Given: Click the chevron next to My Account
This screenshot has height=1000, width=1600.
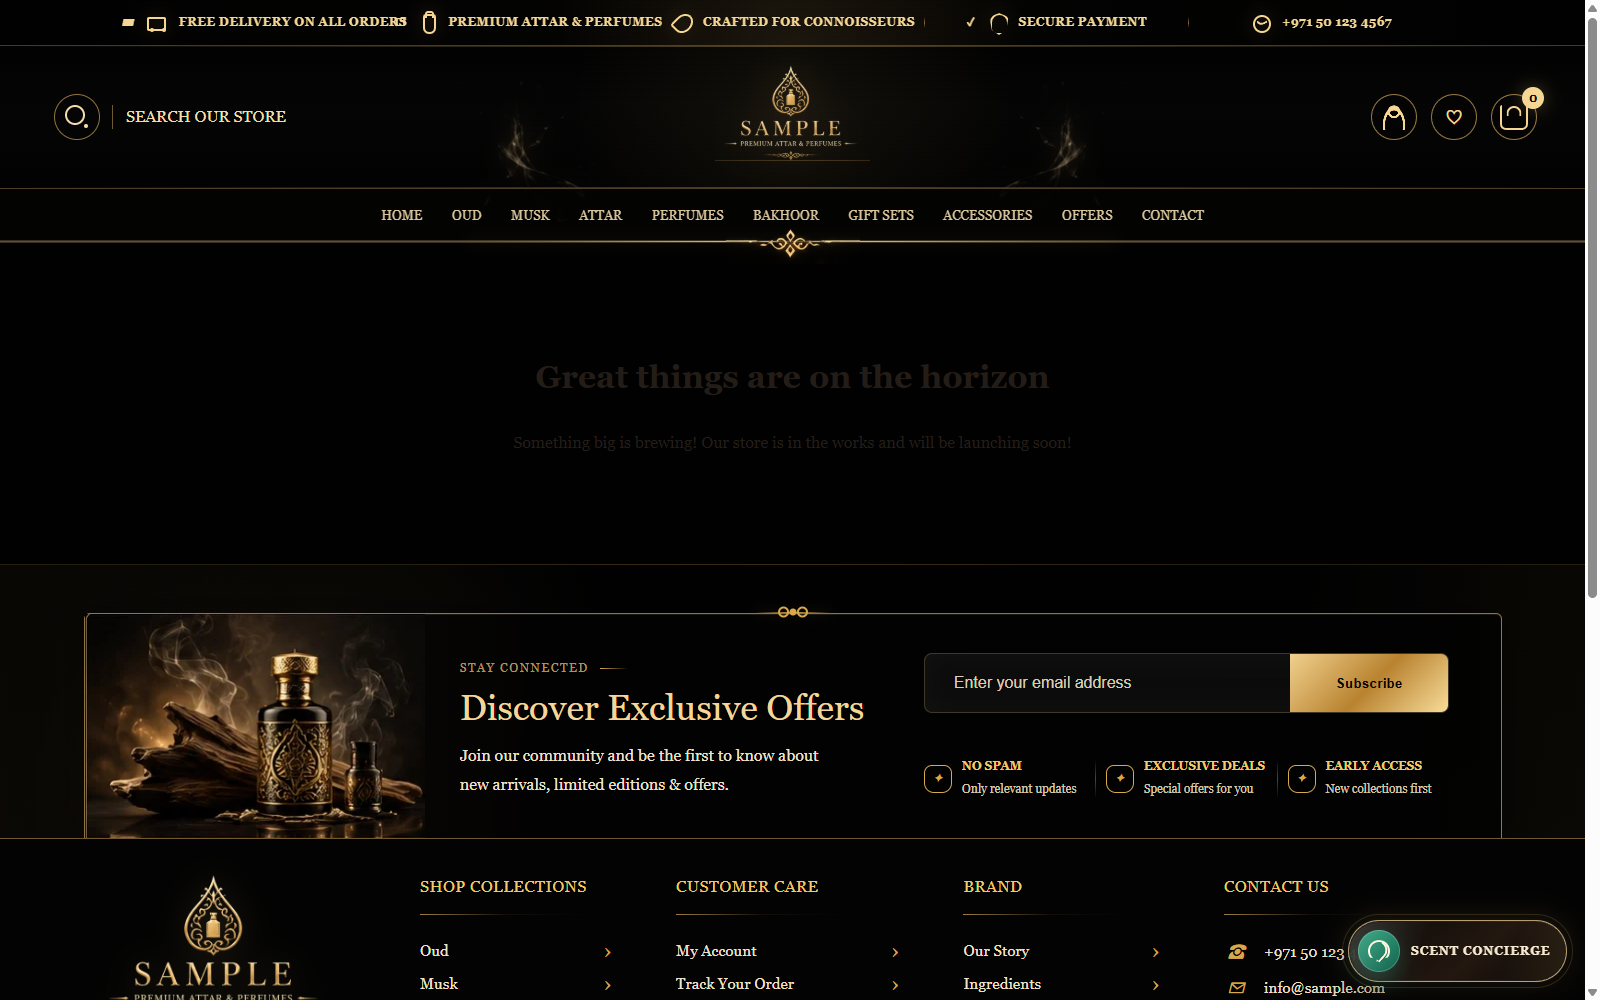Looking at the screenshot, I should tap(895, 952).
